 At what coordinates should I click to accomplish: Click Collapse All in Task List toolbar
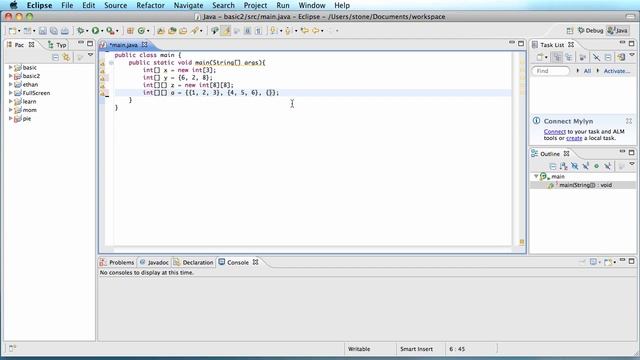[x=608, y=57]
